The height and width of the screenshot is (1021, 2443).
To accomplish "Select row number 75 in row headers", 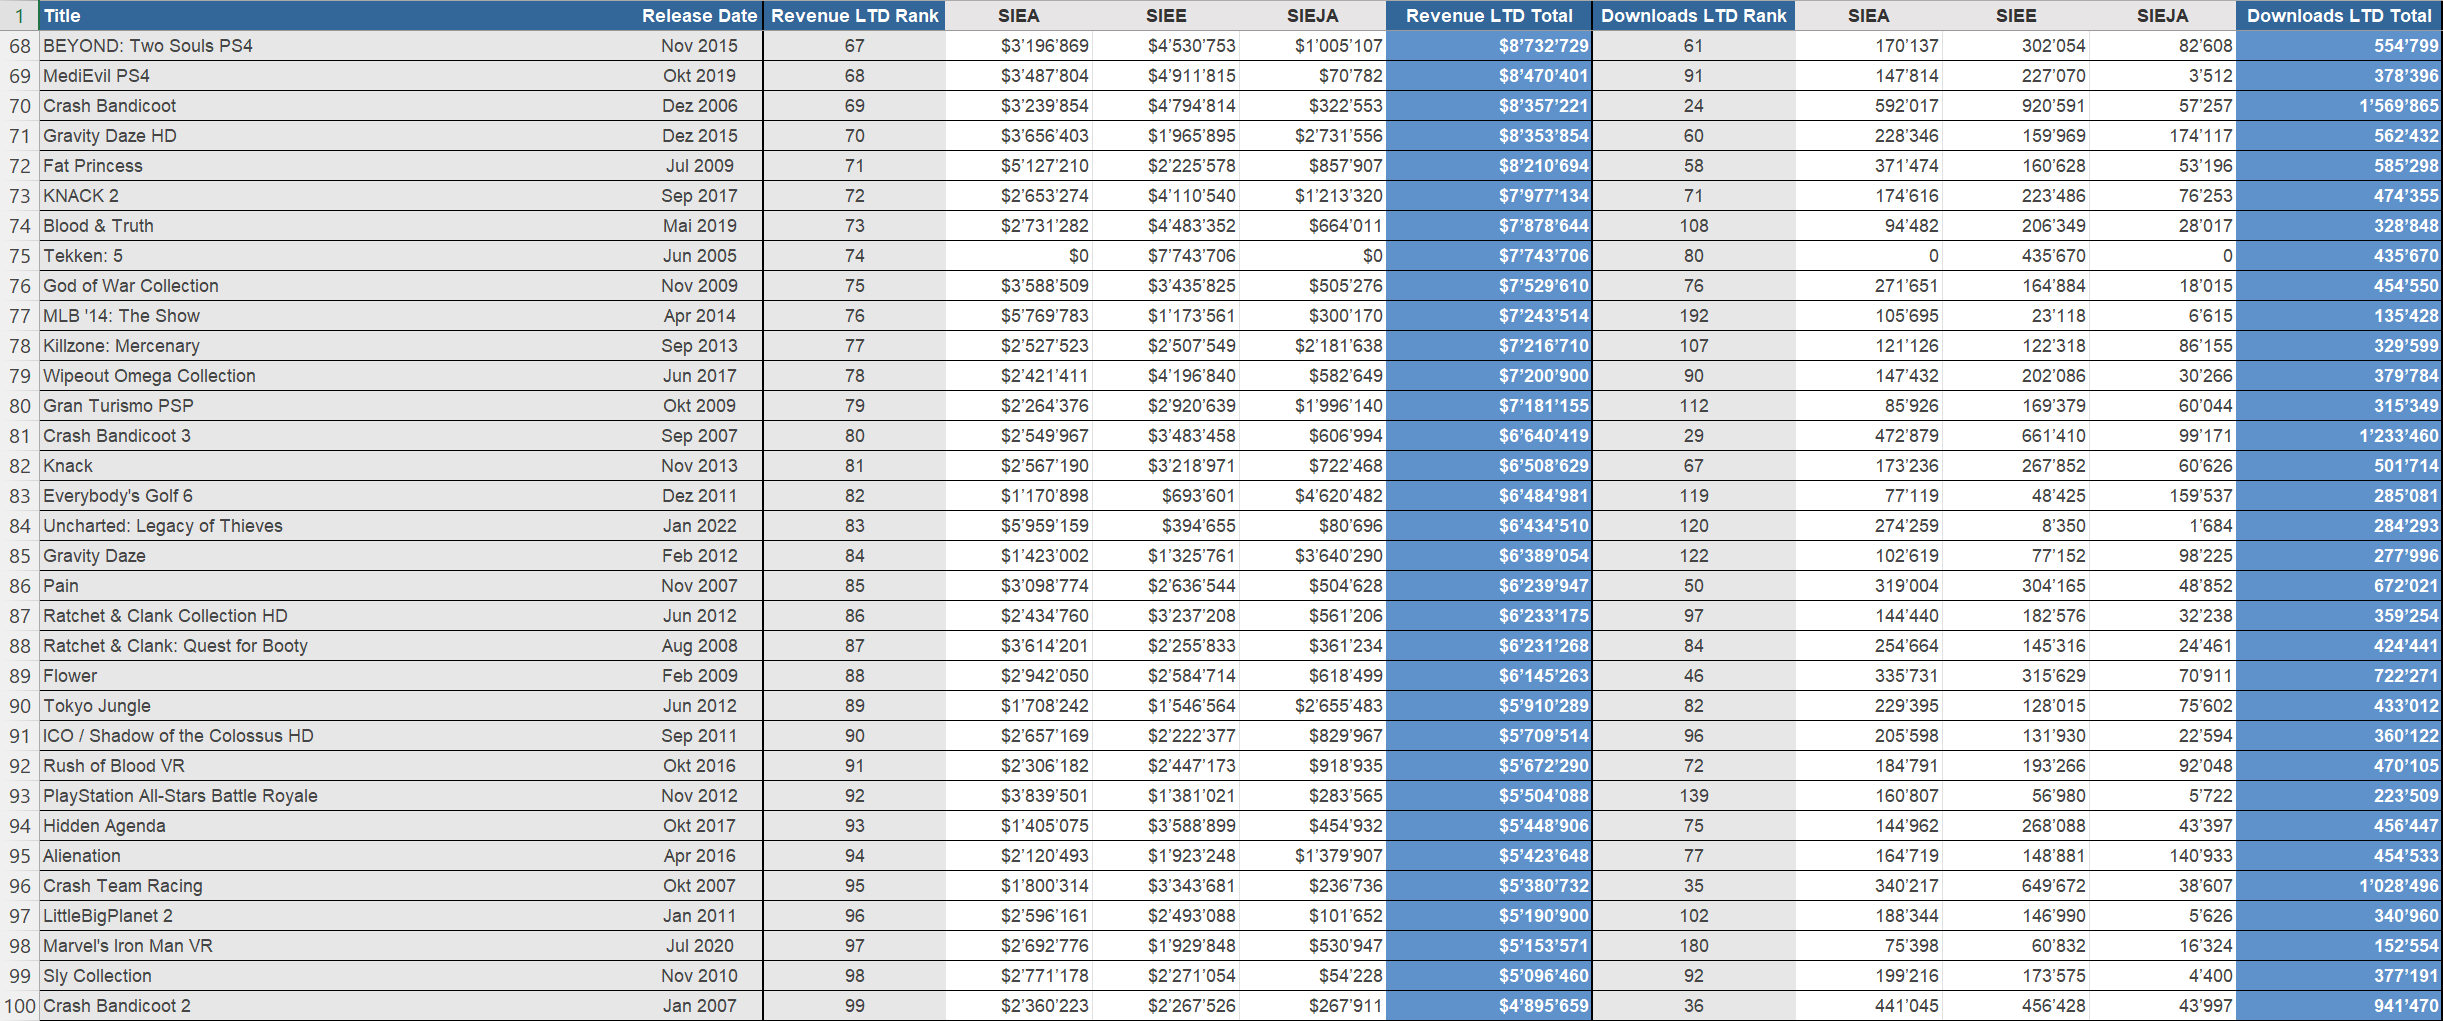I will coord(20,256).
